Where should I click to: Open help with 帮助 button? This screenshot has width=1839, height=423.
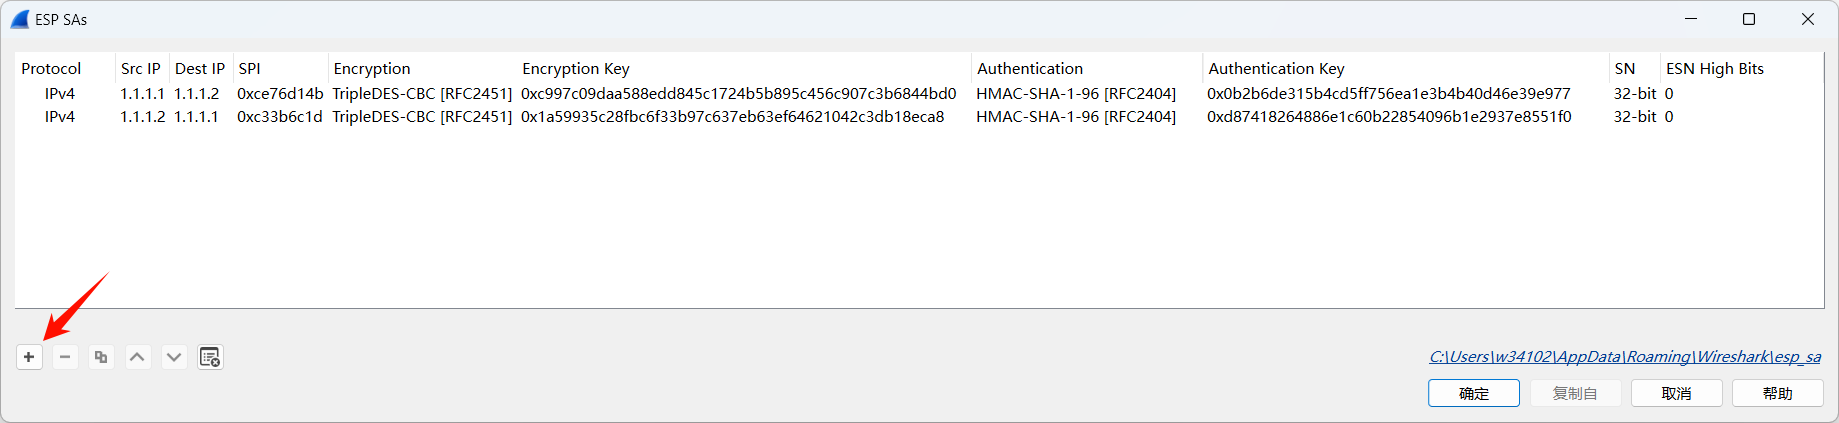pyautogui.click(x=1777, y=393)
